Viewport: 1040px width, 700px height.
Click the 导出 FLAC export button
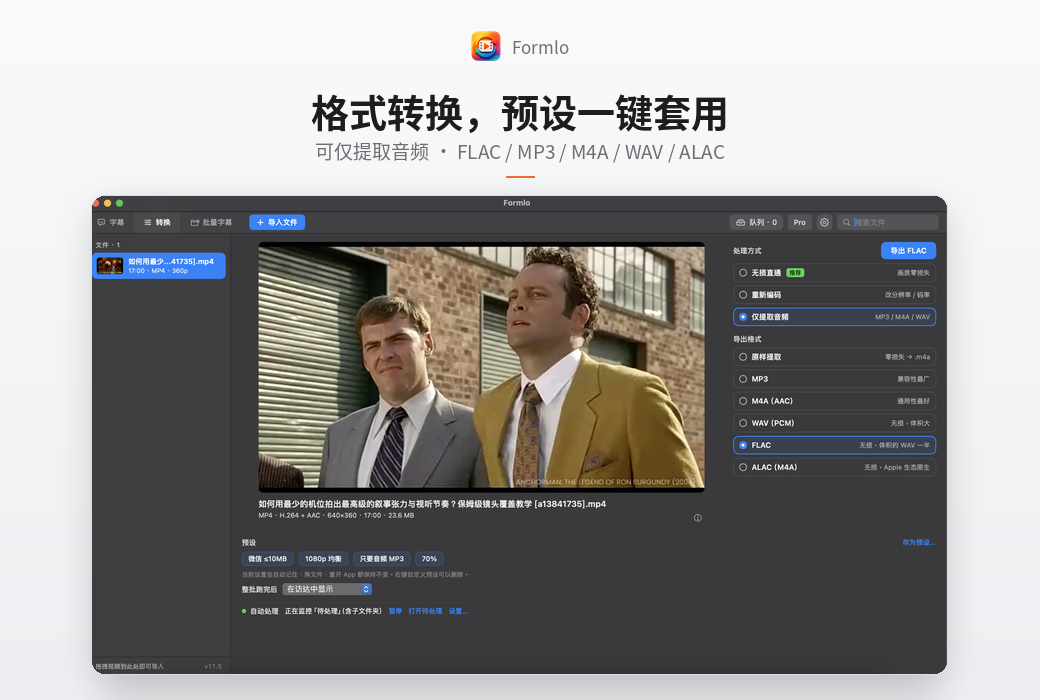pos(908,251)
